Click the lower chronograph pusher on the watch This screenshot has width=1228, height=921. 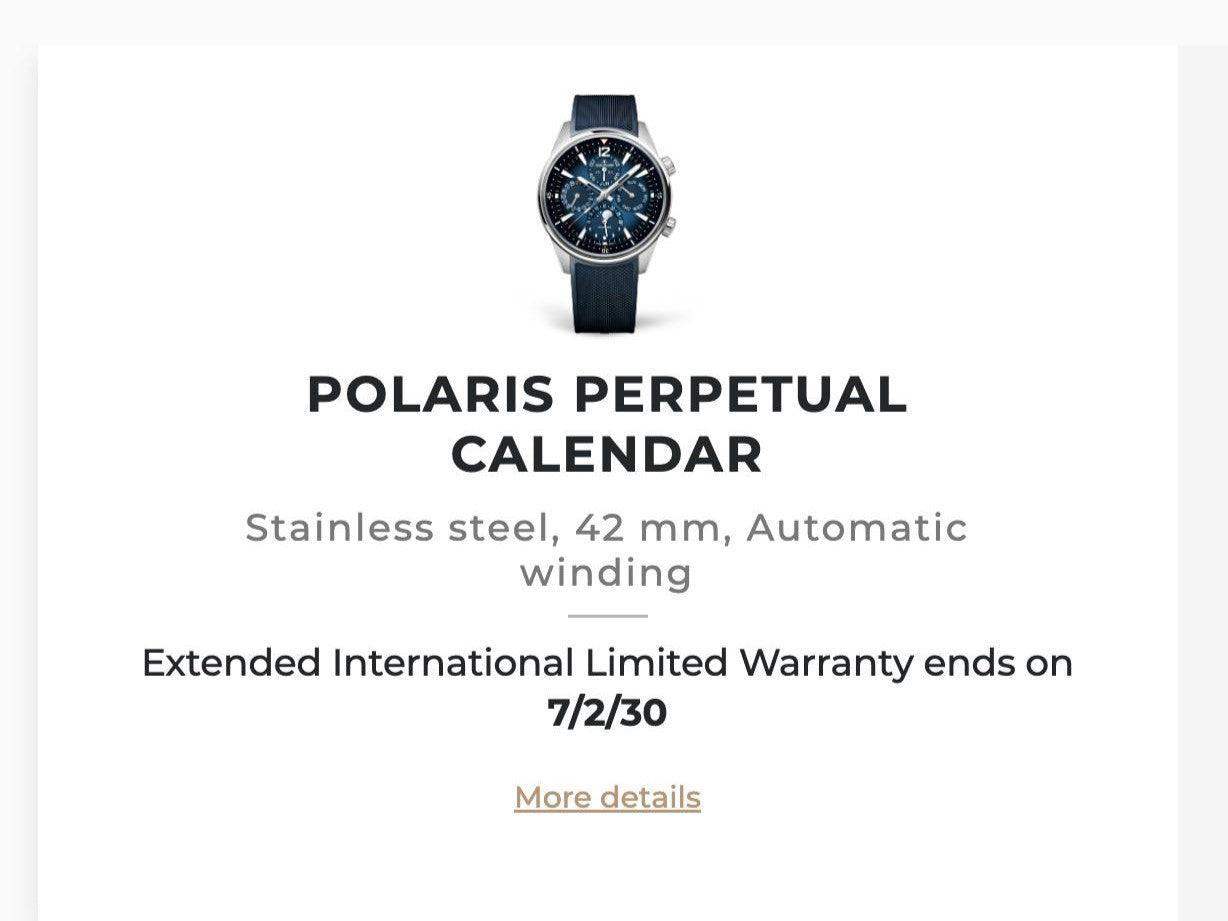[669, 225]
